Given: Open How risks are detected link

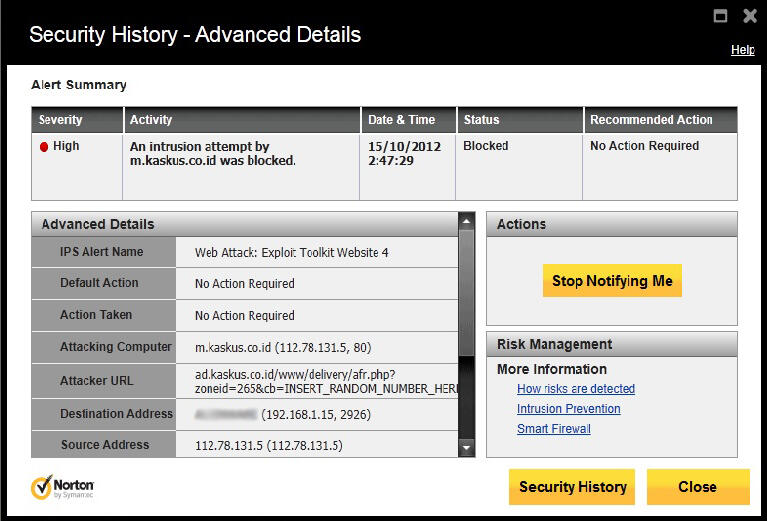Looking at the screenshot, I should [x=576, y=389].
